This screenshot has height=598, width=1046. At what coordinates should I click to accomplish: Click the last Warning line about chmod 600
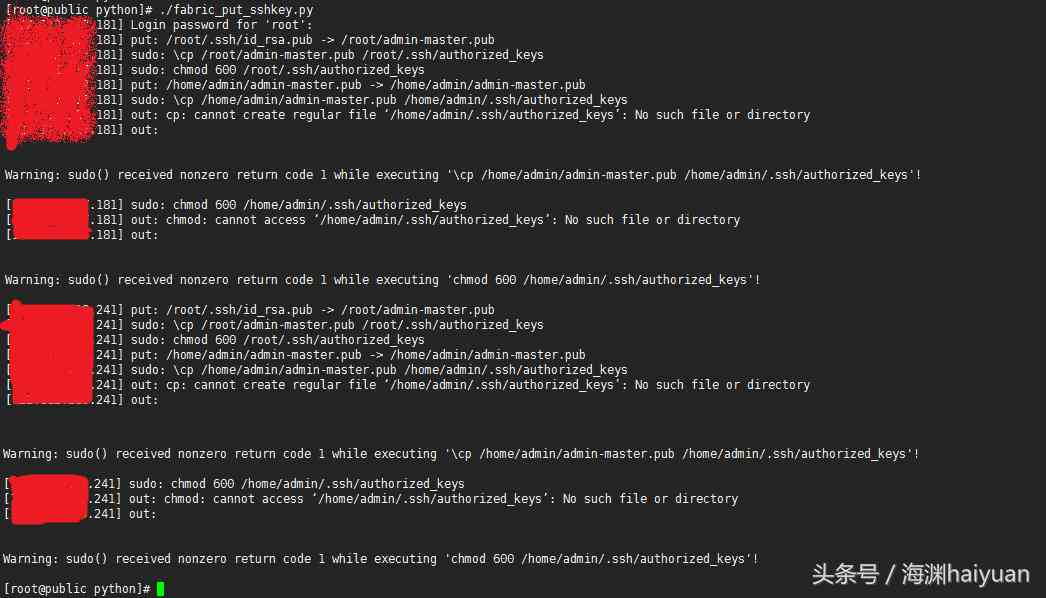pyautogui.click(x=381, y=559)
